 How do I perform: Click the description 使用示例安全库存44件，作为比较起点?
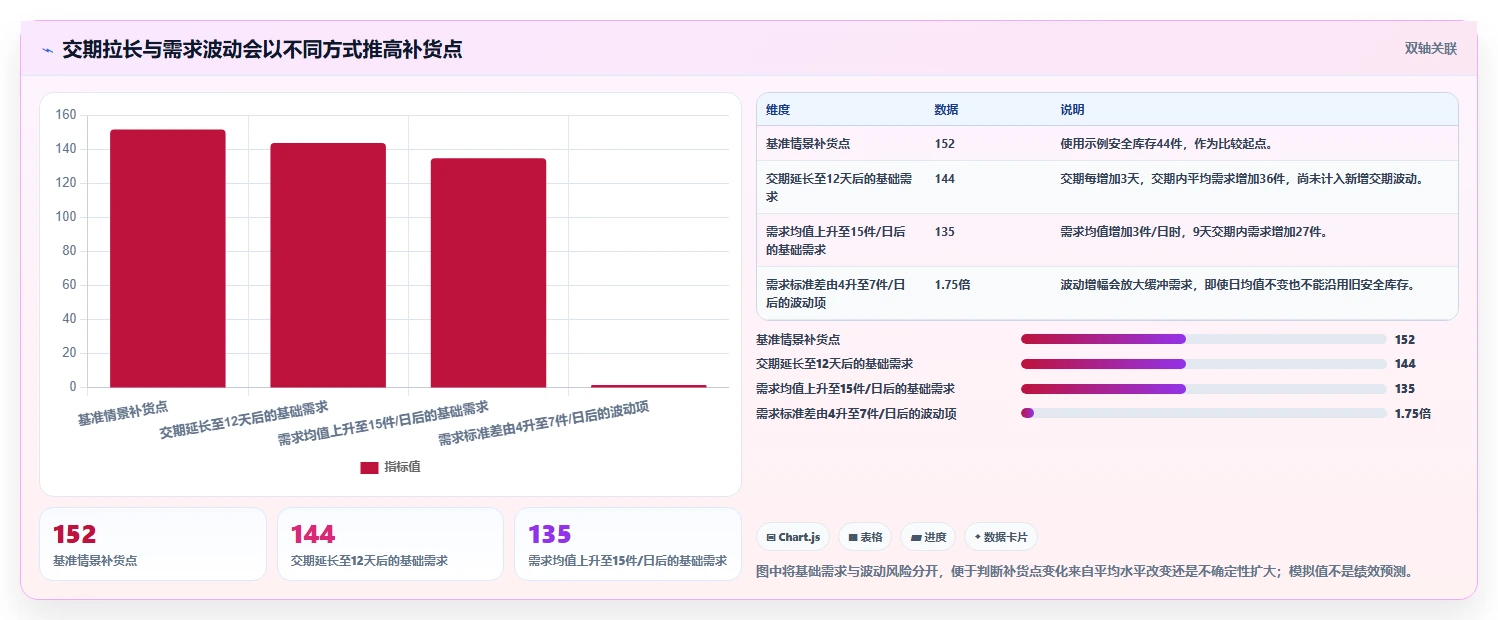[x=1166, y=144]
